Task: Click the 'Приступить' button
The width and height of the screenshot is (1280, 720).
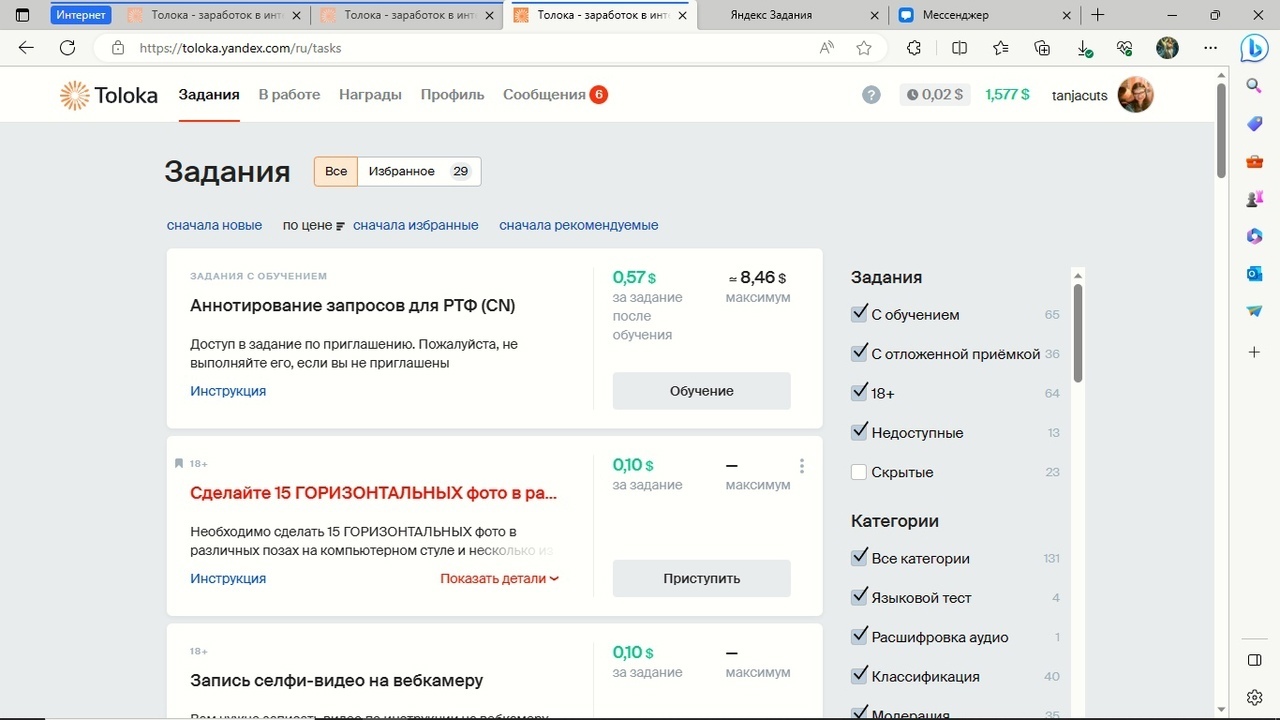Action: coord(701,578)
